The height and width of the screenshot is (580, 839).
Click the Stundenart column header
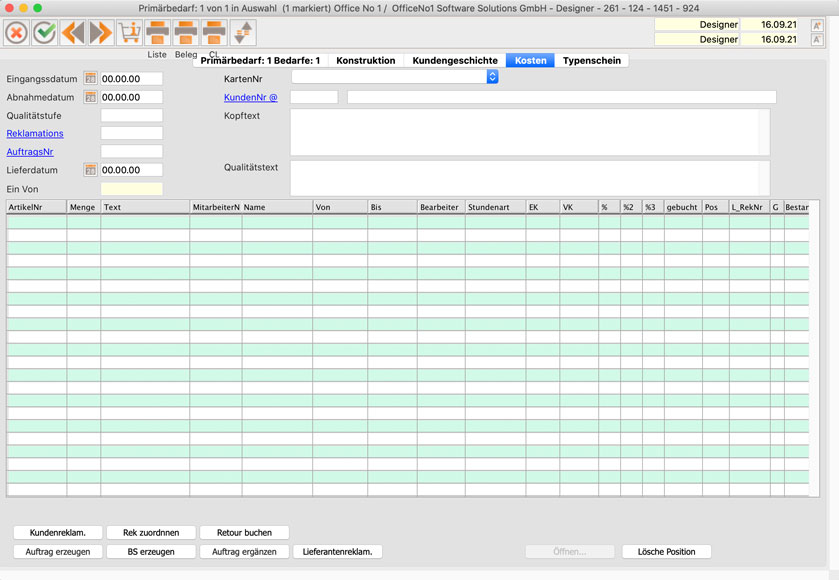click(495, 207)
